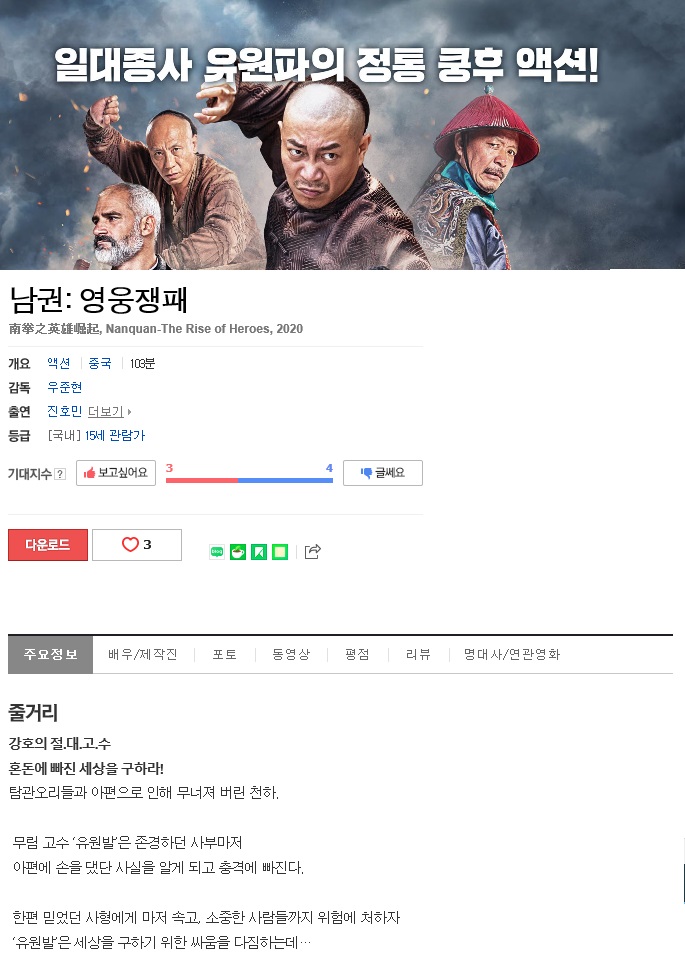Click the movie poster banner image
Screen dimensions: 685x968
(x=342, y=135)
